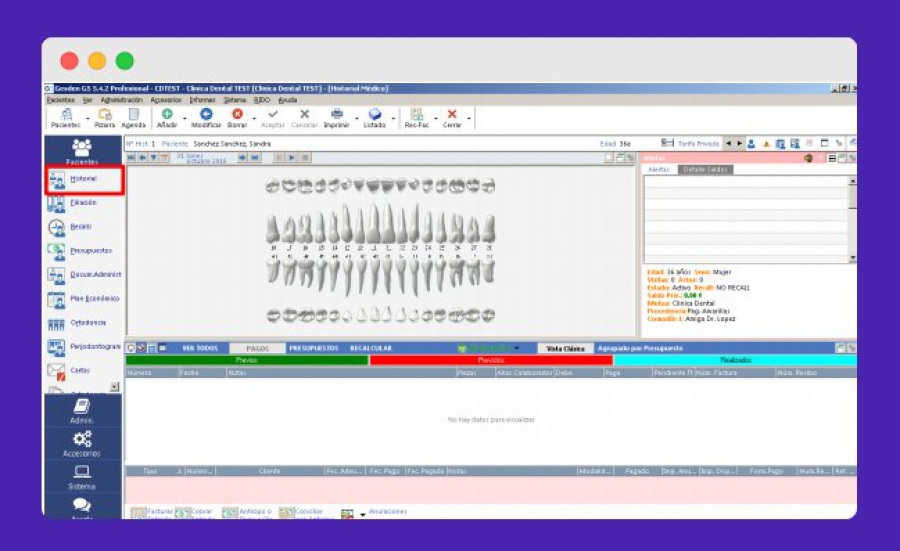Open Recalls in the sidebar
900x551 pixels.
[x=81, y=227]
